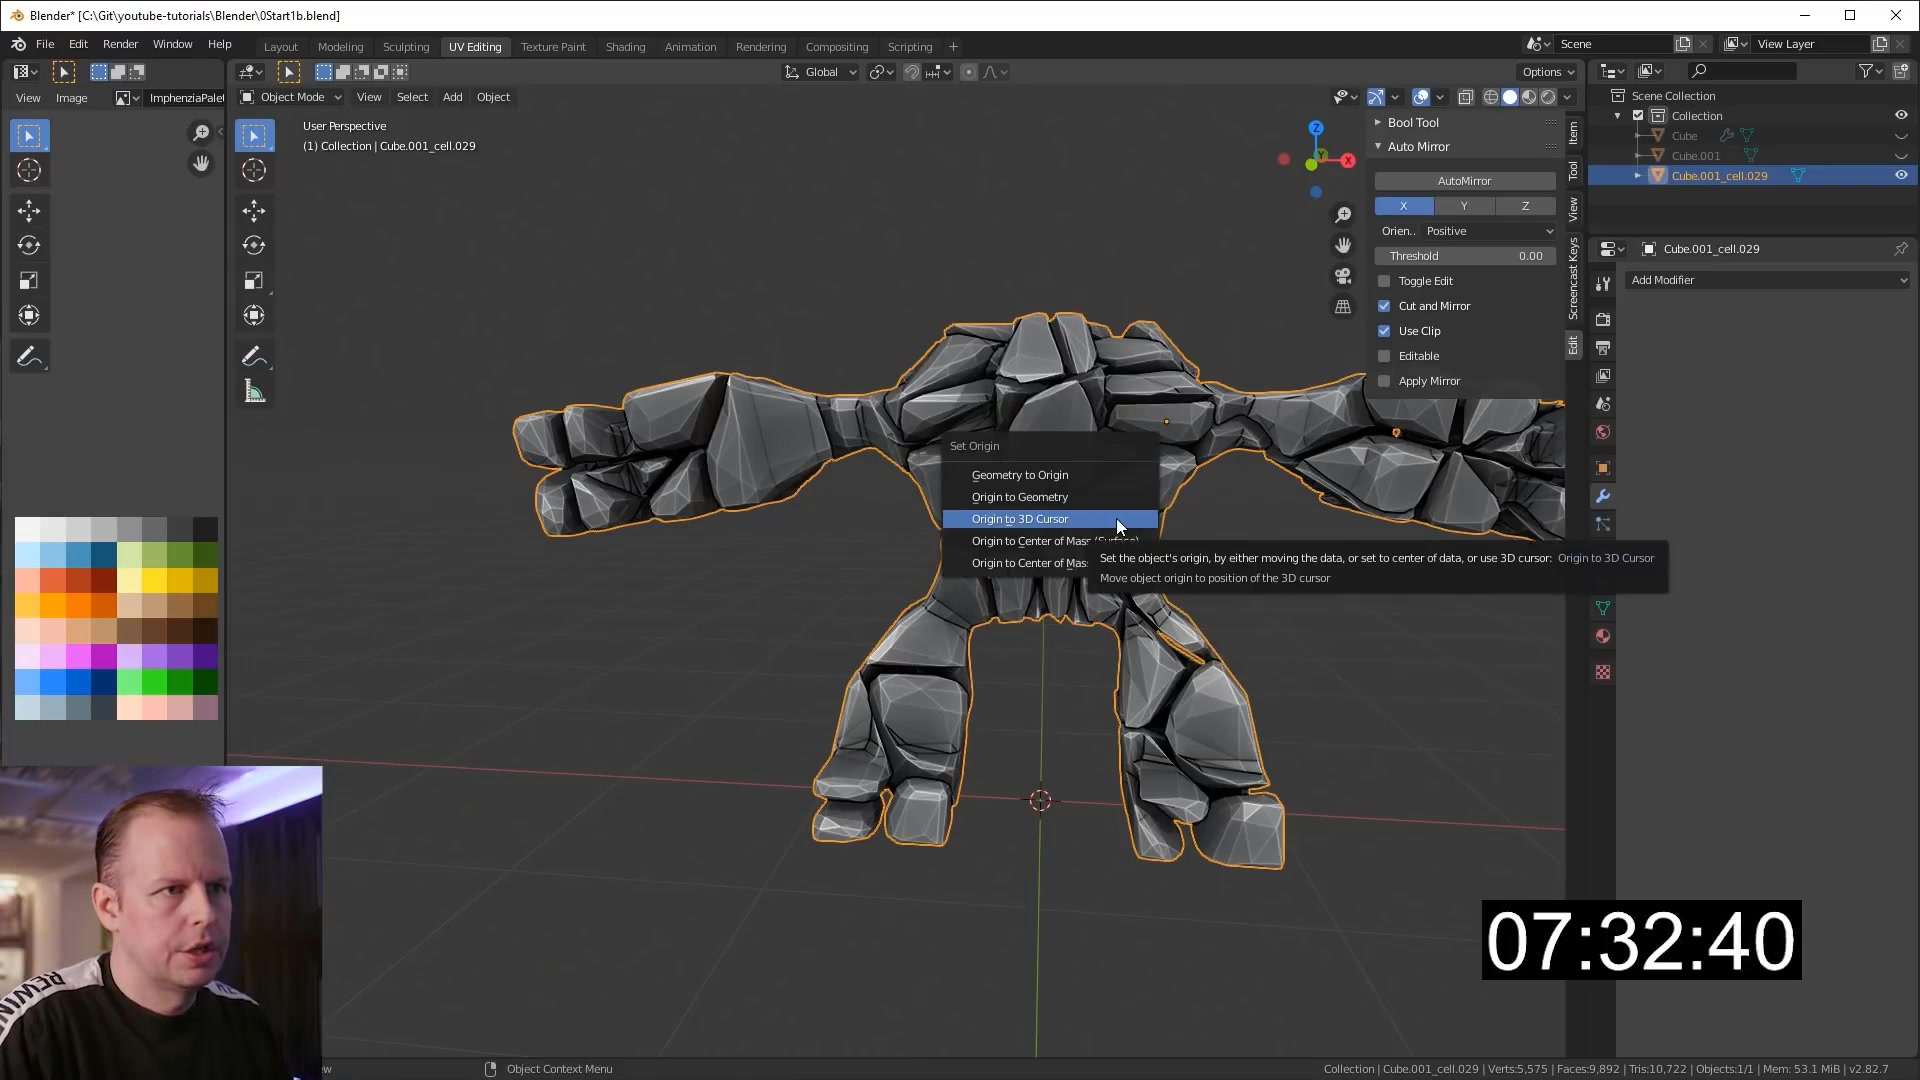Image resolution: width=1920 pixels, height=1080 pixels.
Task: Select the Scale tool in the 3D viewport toolbar
Action: [254, 281]
